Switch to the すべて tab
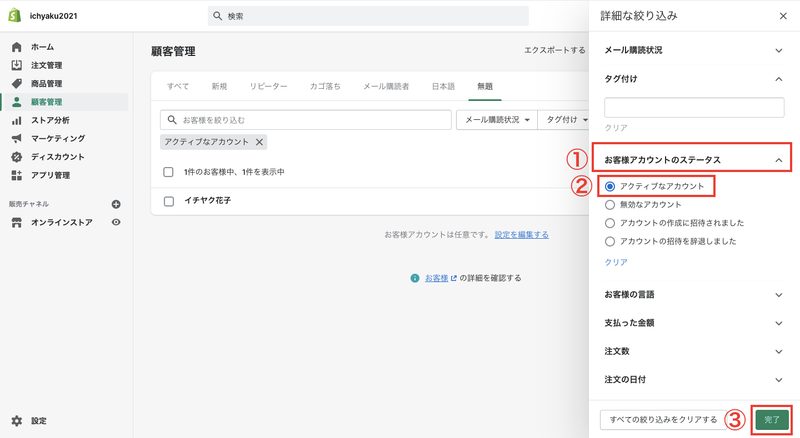This screenshot has height=438, width=800. [x=178, y=86]
